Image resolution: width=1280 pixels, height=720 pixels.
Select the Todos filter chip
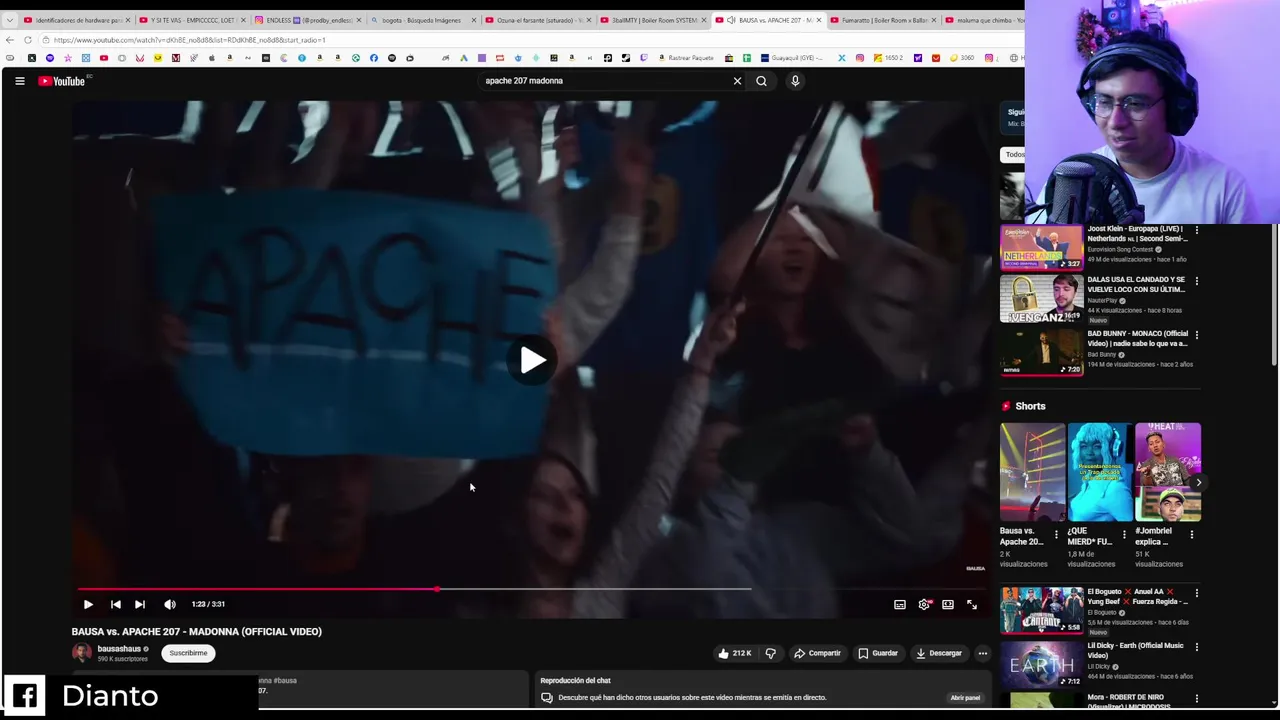coord(1012,154)
